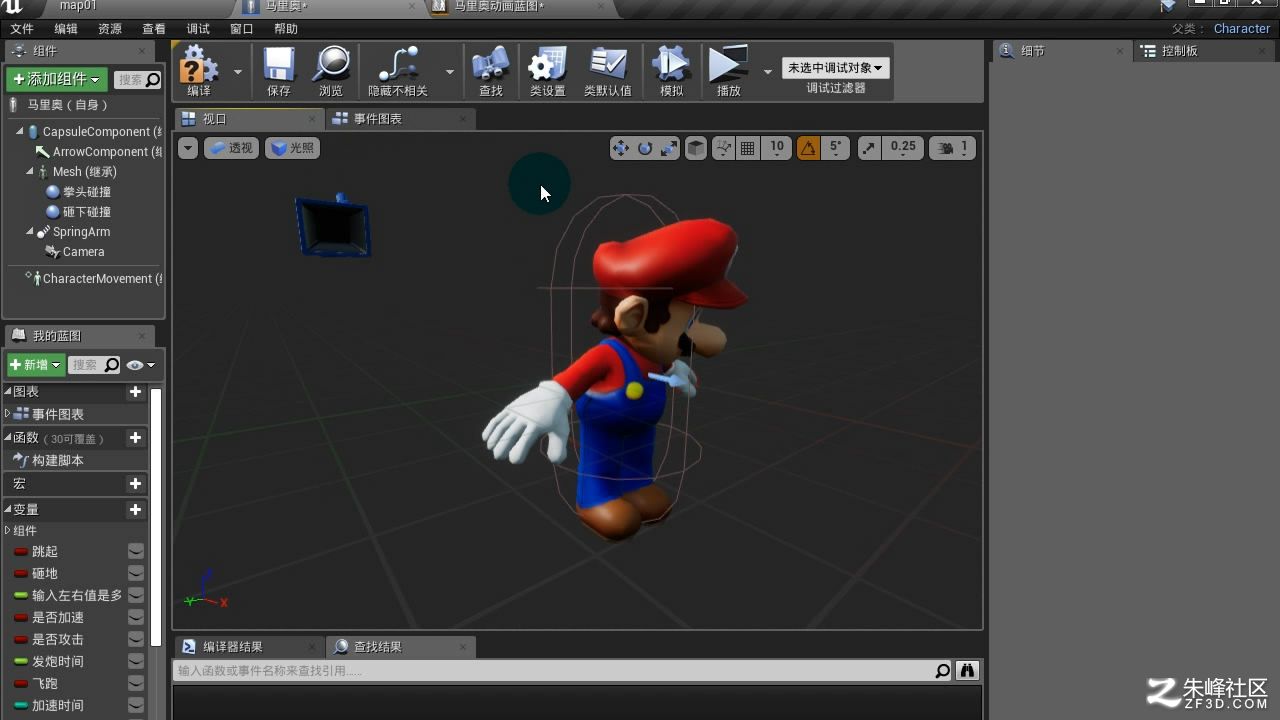
Task: Click the coordinate system toggle icon
Action: coord(723,148)
